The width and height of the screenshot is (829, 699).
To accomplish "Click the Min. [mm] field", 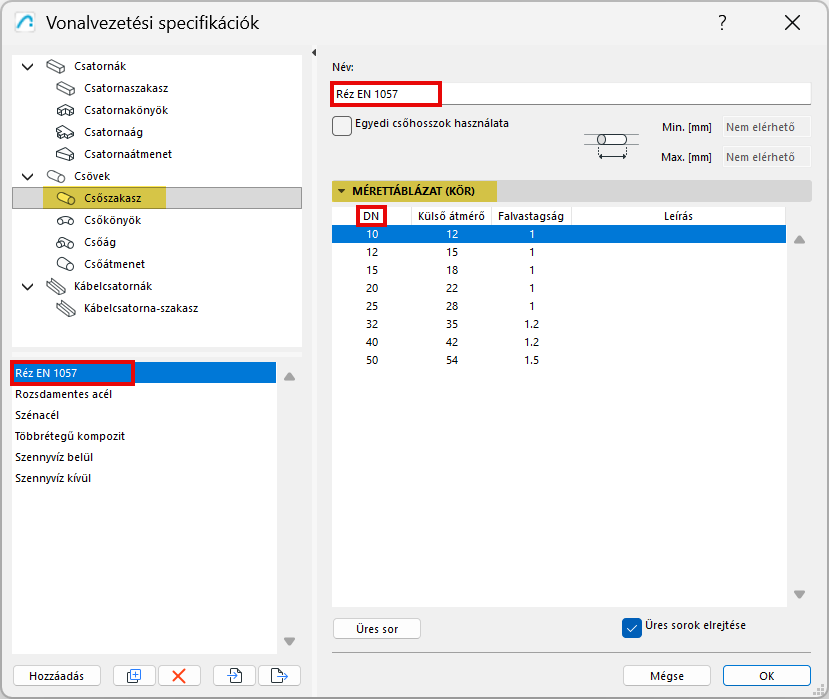I will click(767, 127).
